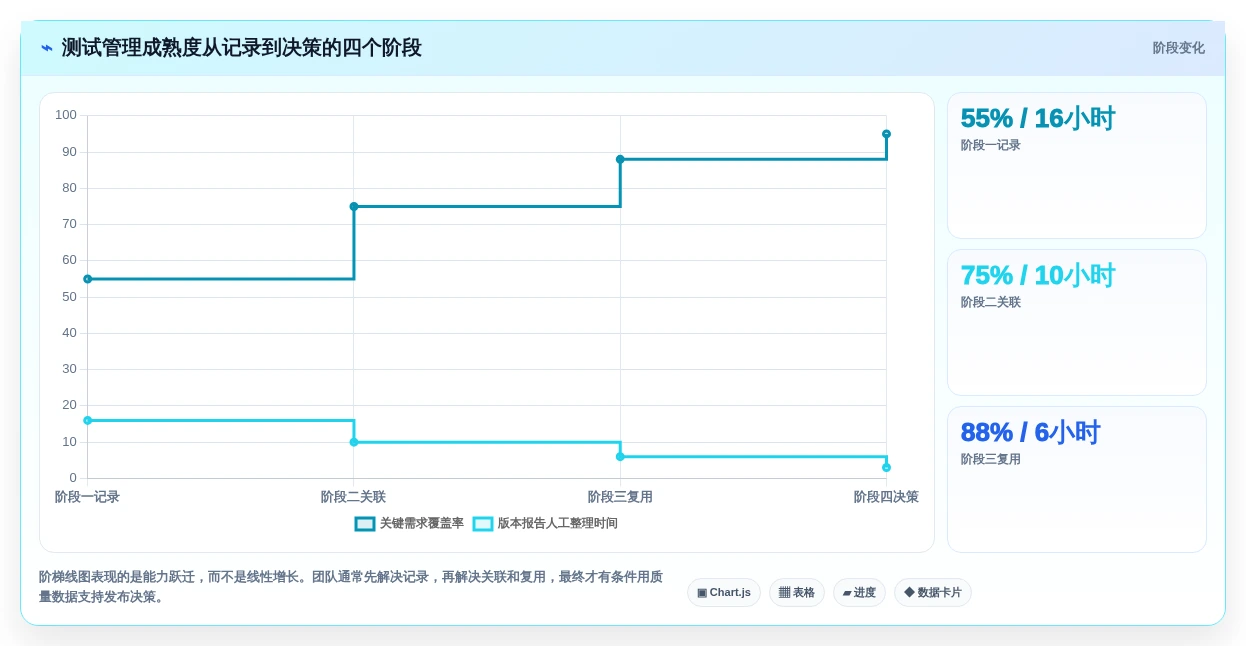Toggle the 关键需求覆盖率 legend swatch
This screenshot has width=1246, height=646.
[365, 523]
